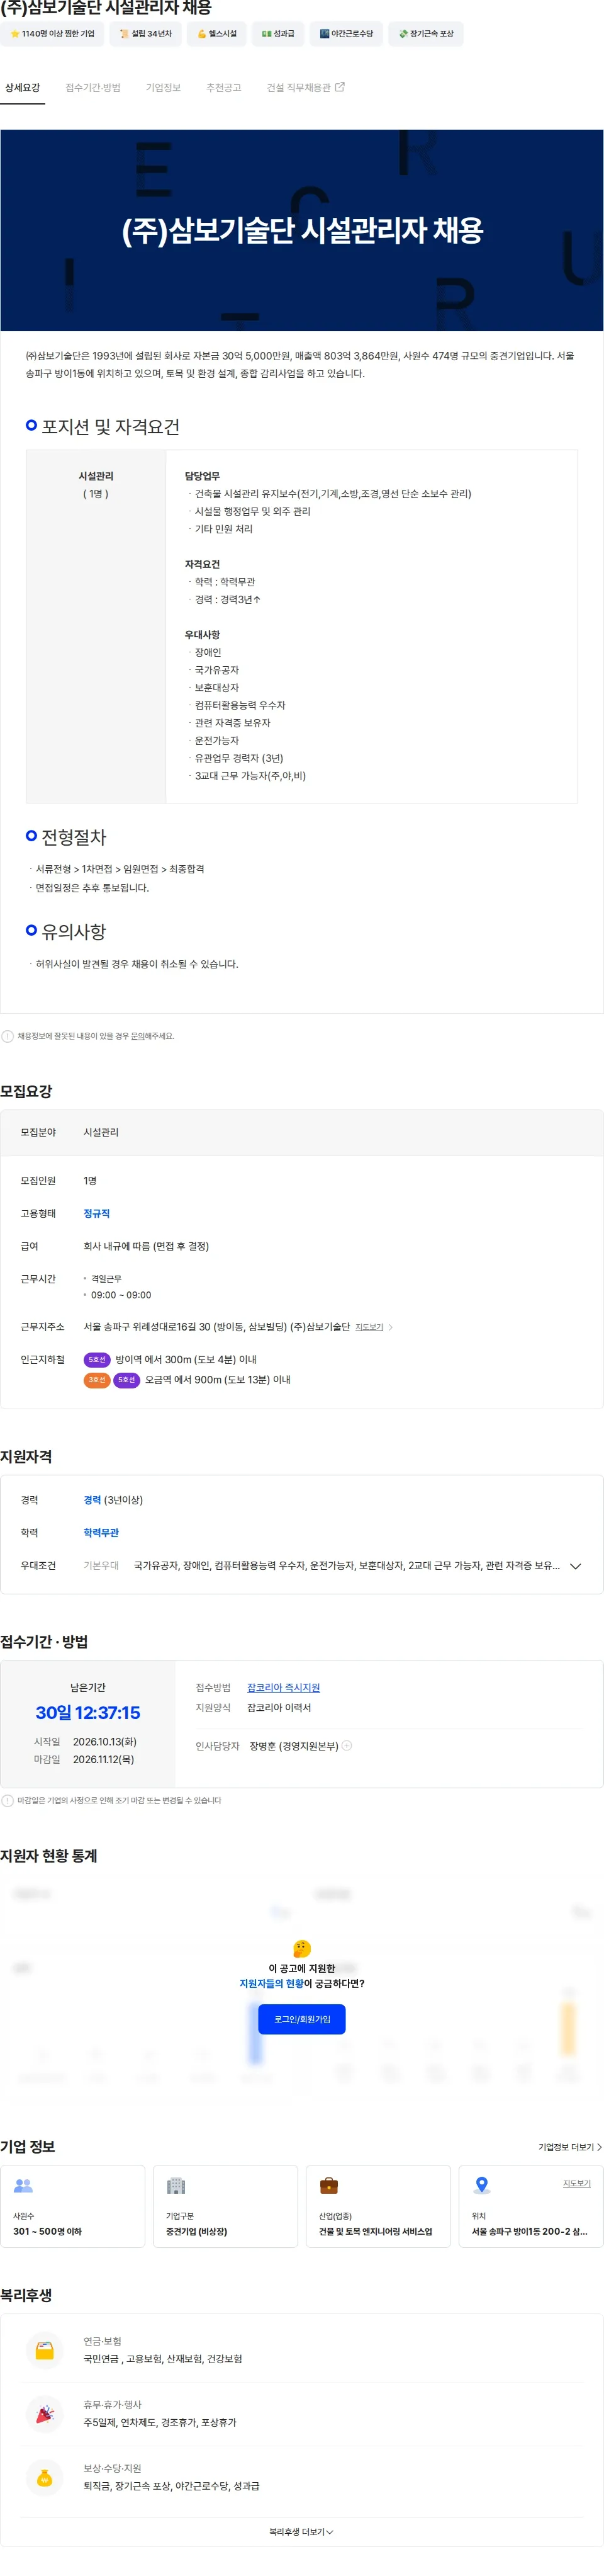Click the money icon in the 성과급 tag
Viewport: 604px width, 2576px height.
click(266, 34)
